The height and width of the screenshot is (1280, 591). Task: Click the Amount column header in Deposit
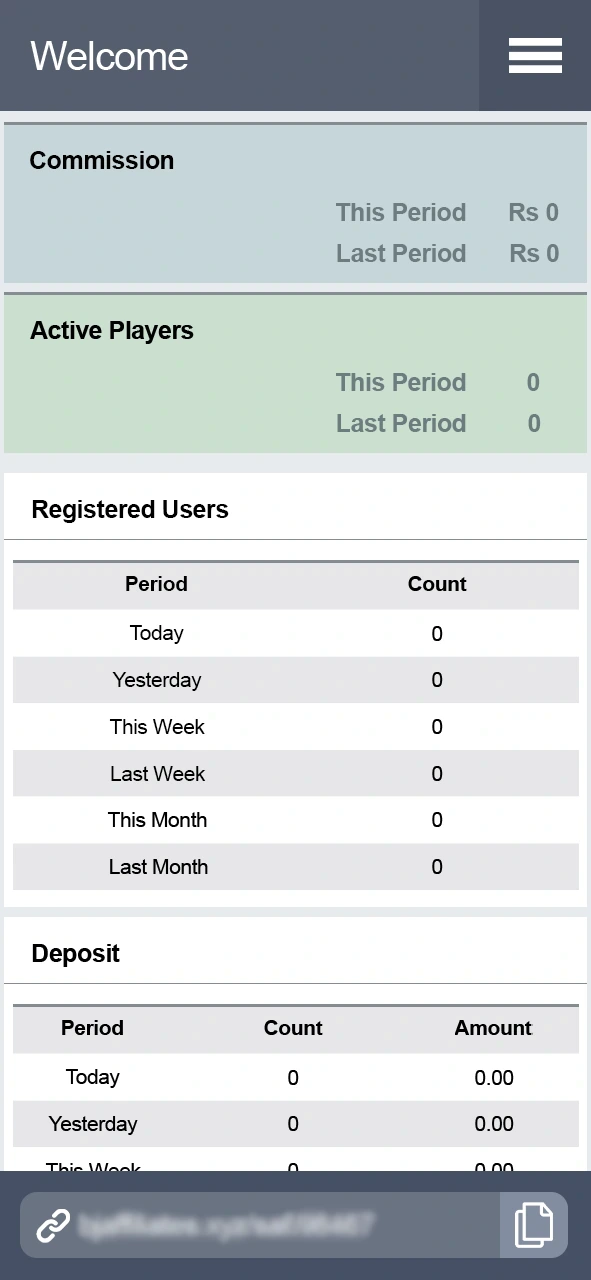(493, 1028)
